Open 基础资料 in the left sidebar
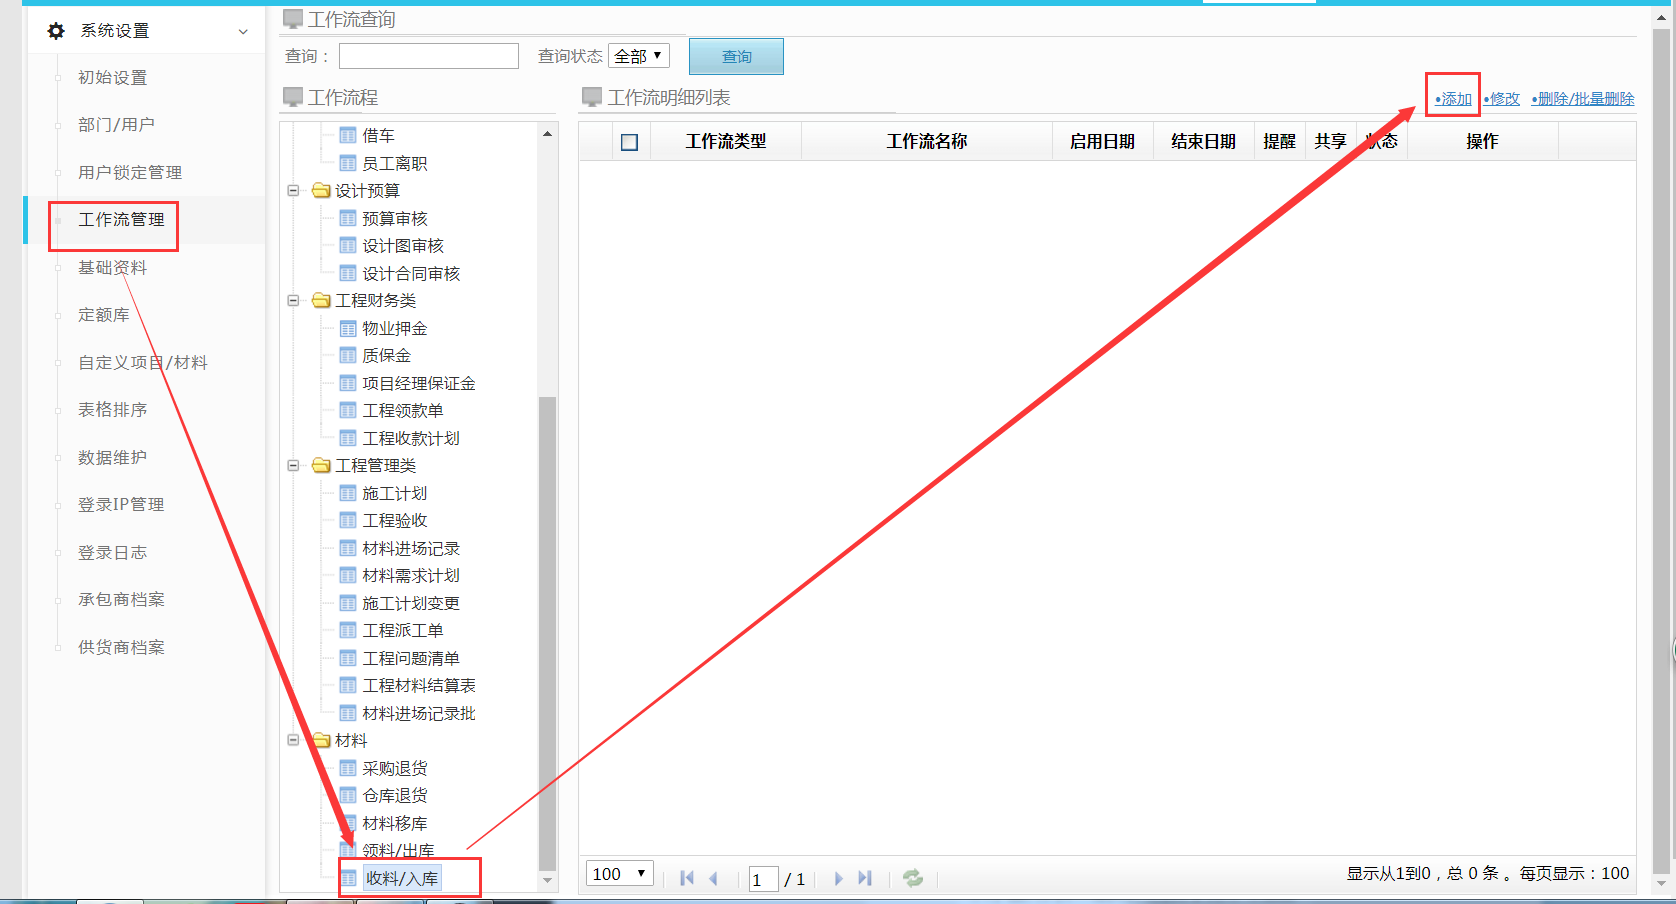This screenshot has height=904, width=1676. 112,267
